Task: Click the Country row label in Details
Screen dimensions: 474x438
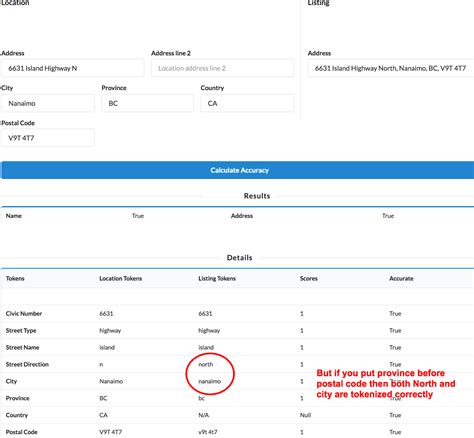Action: coord(17,415)
